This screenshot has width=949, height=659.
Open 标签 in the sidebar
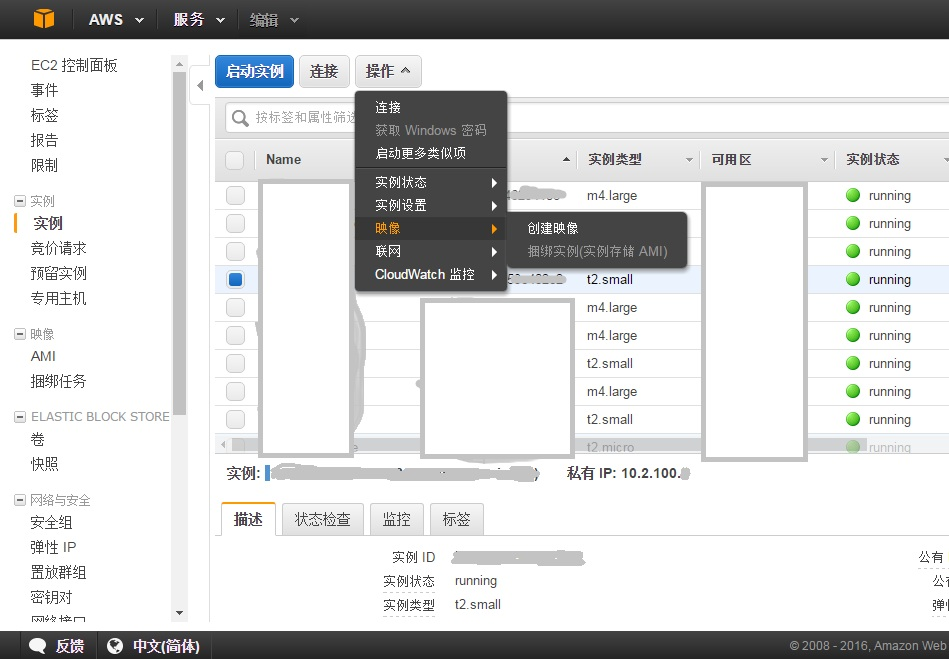click(x=44, y=115)
